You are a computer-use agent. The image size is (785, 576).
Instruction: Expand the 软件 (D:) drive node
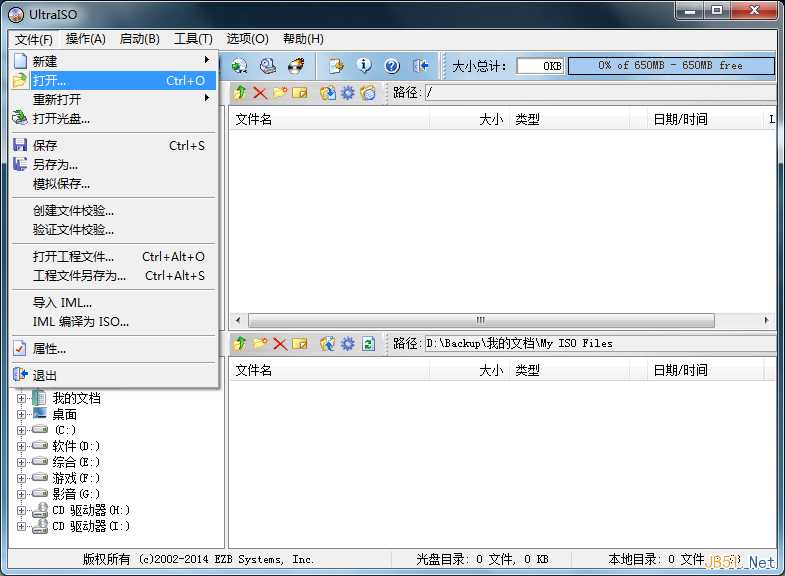pos(21,446)
